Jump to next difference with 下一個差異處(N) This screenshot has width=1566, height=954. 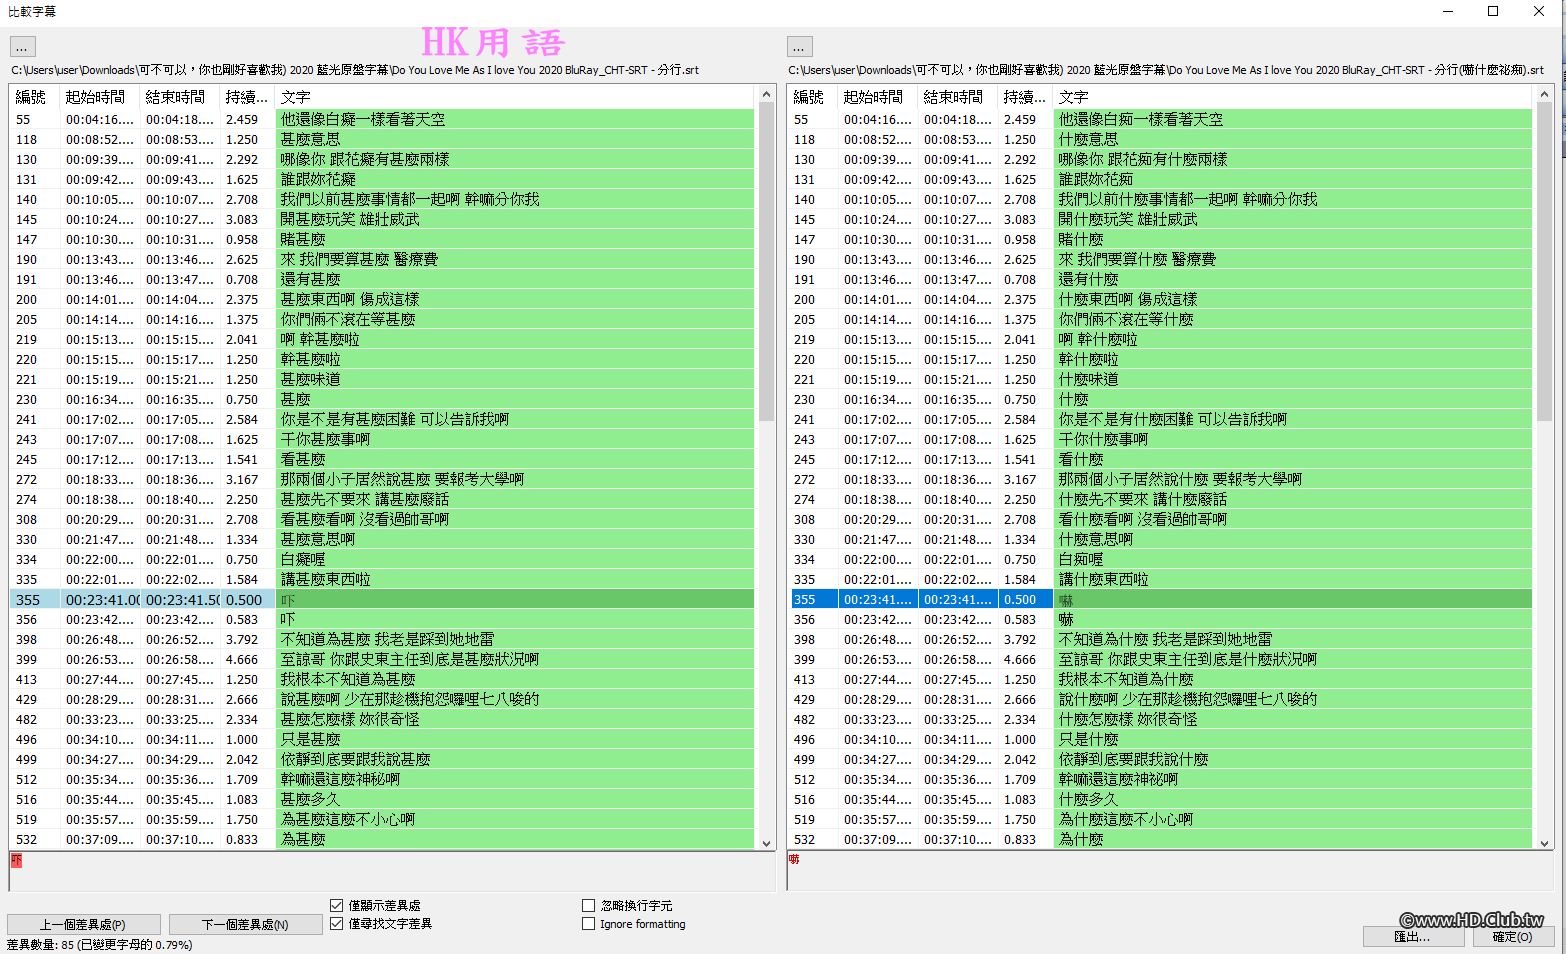coord(245,923)
